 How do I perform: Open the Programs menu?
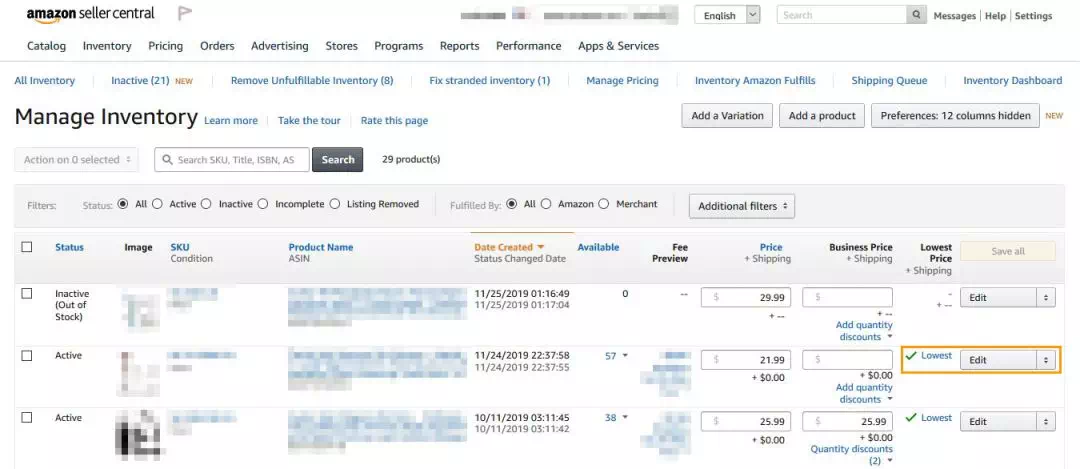399,46
